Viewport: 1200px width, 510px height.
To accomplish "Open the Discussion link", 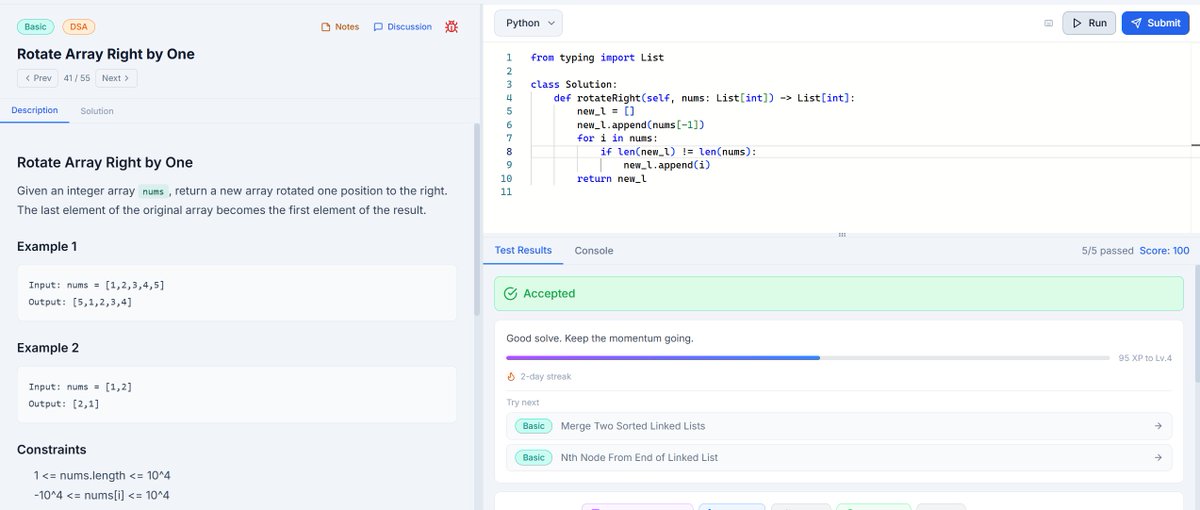I will [x=402, y=27].
